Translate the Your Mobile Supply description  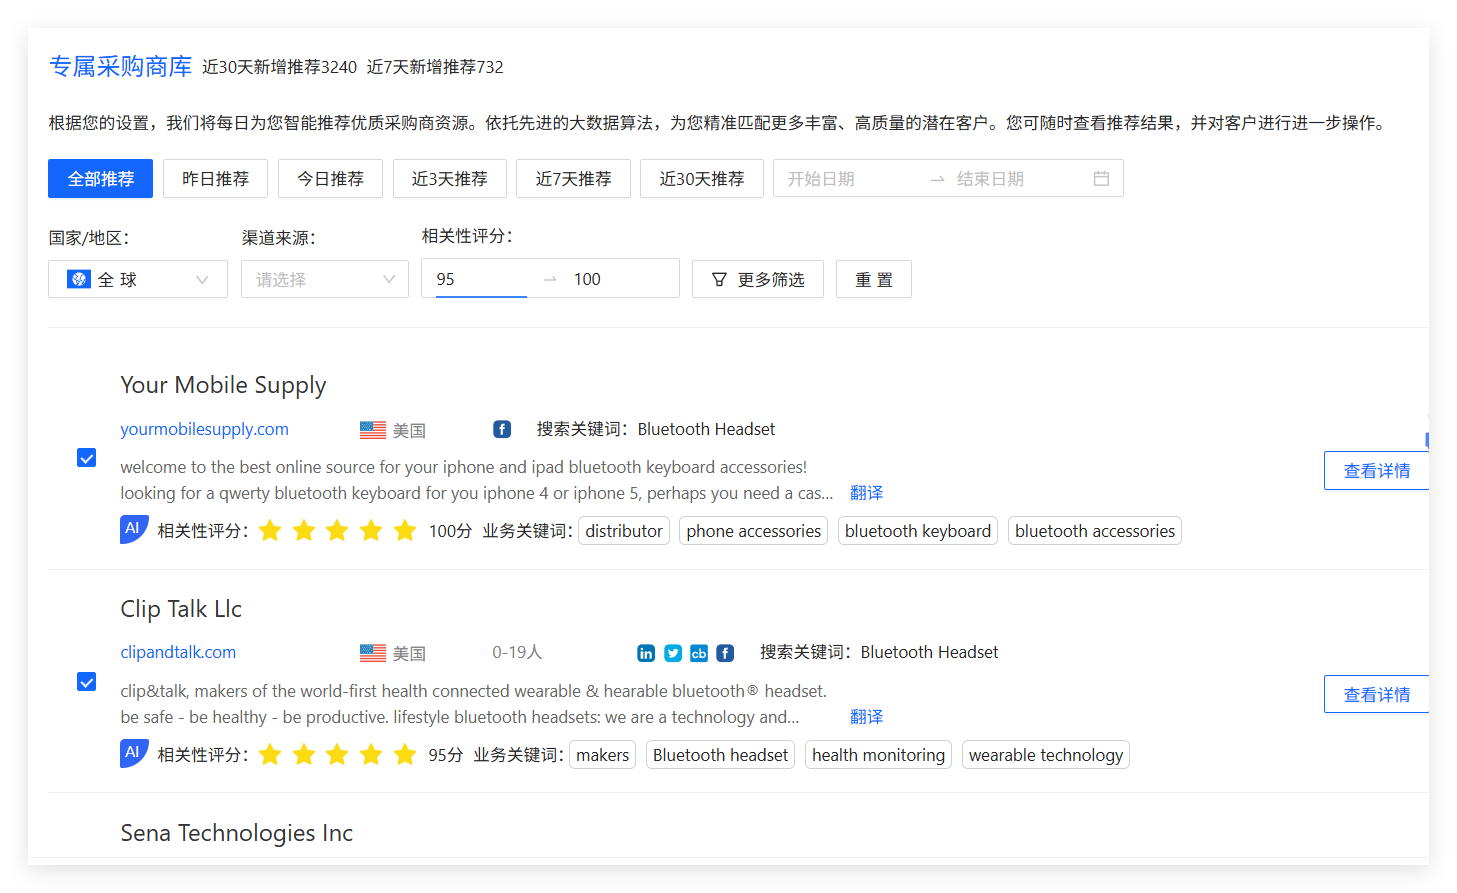click(x=866, y=493)
